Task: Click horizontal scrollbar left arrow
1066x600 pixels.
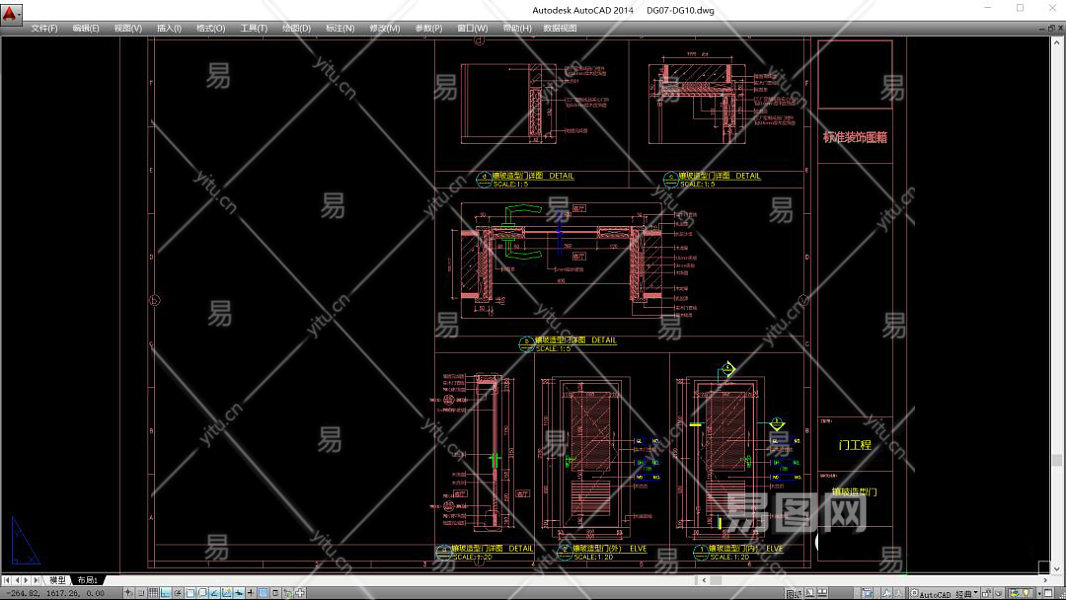Action: pyautogui.click(x=704, y=580)
